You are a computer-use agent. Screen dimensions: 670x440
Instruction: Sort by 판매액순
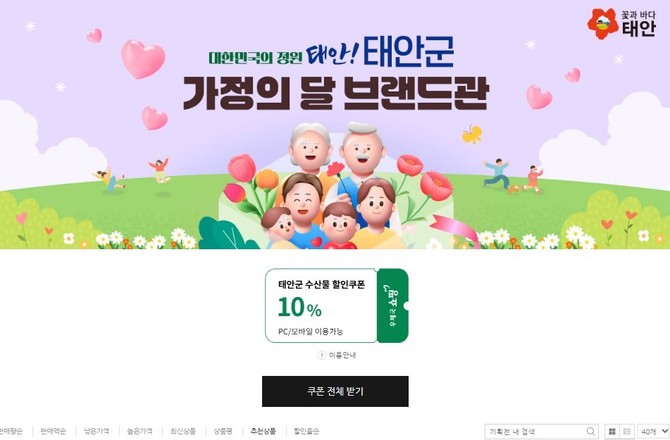click(x=53, y=431)
